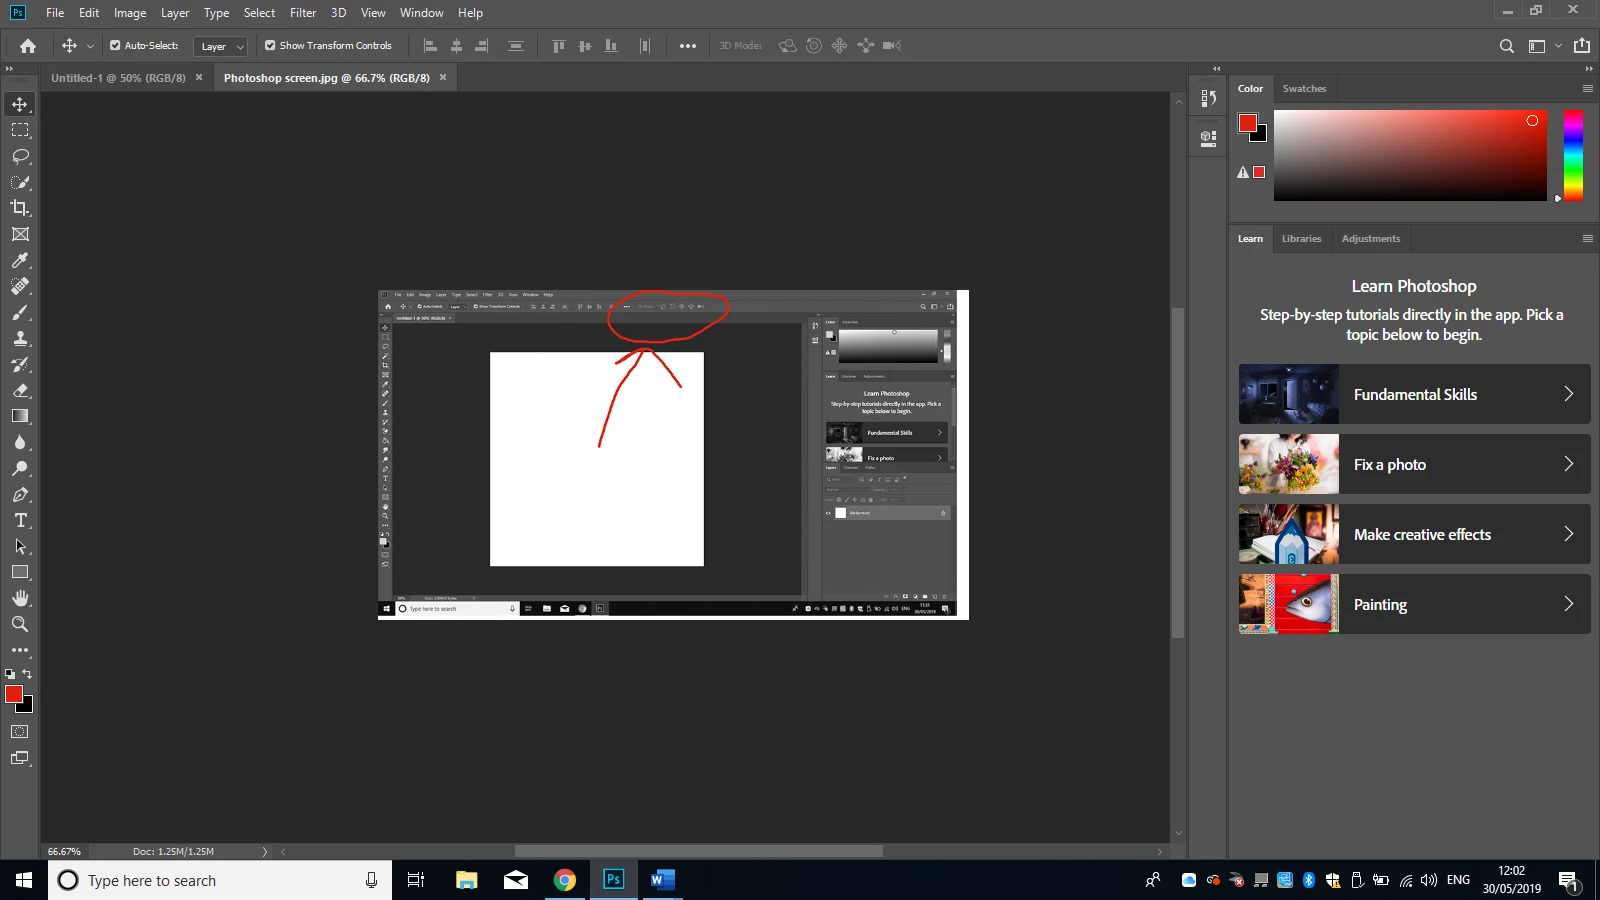Expand the Fix a photo chevron
1600x900 pixels.
click(1568, 464)
